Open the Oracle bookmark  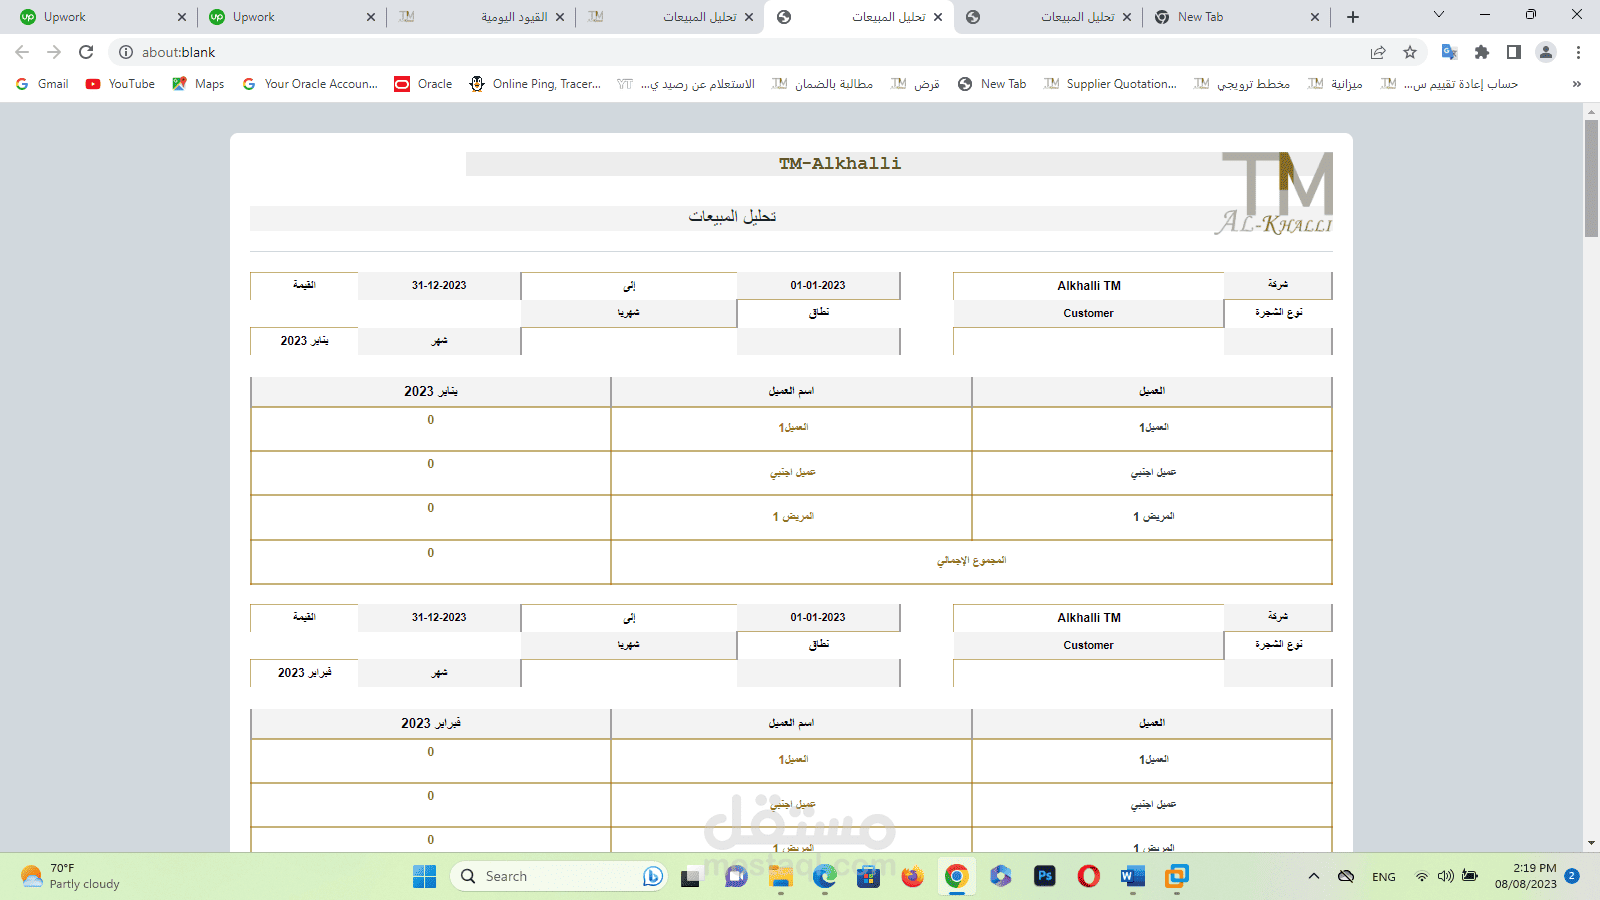(423, 84)
